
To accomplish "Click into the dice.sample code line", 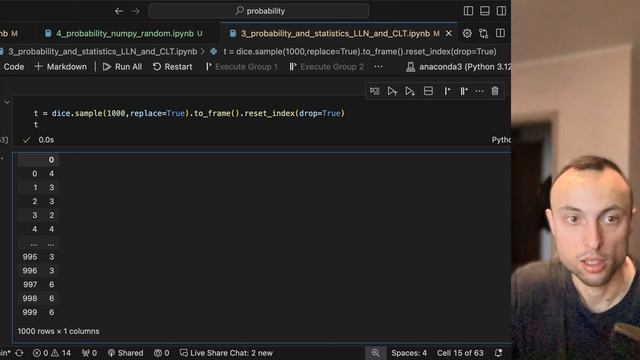I will (x=189, y=113).
